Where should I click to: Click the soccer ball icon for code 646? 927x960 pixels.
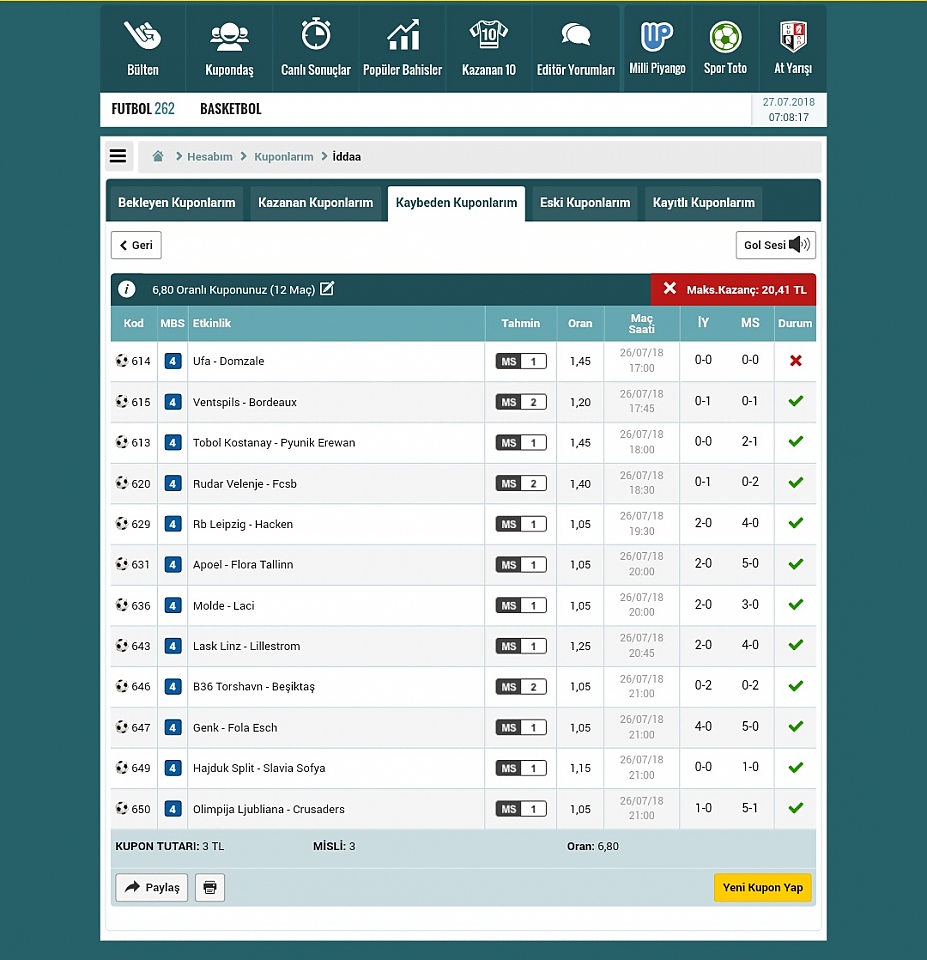122,686
